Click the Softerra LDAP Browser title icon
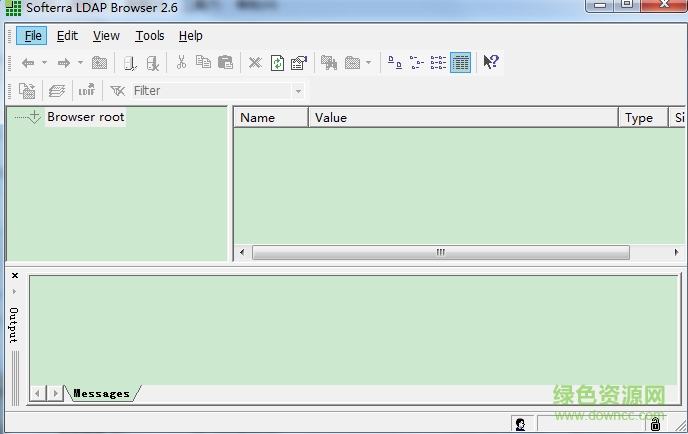 (x=13, y=8)
